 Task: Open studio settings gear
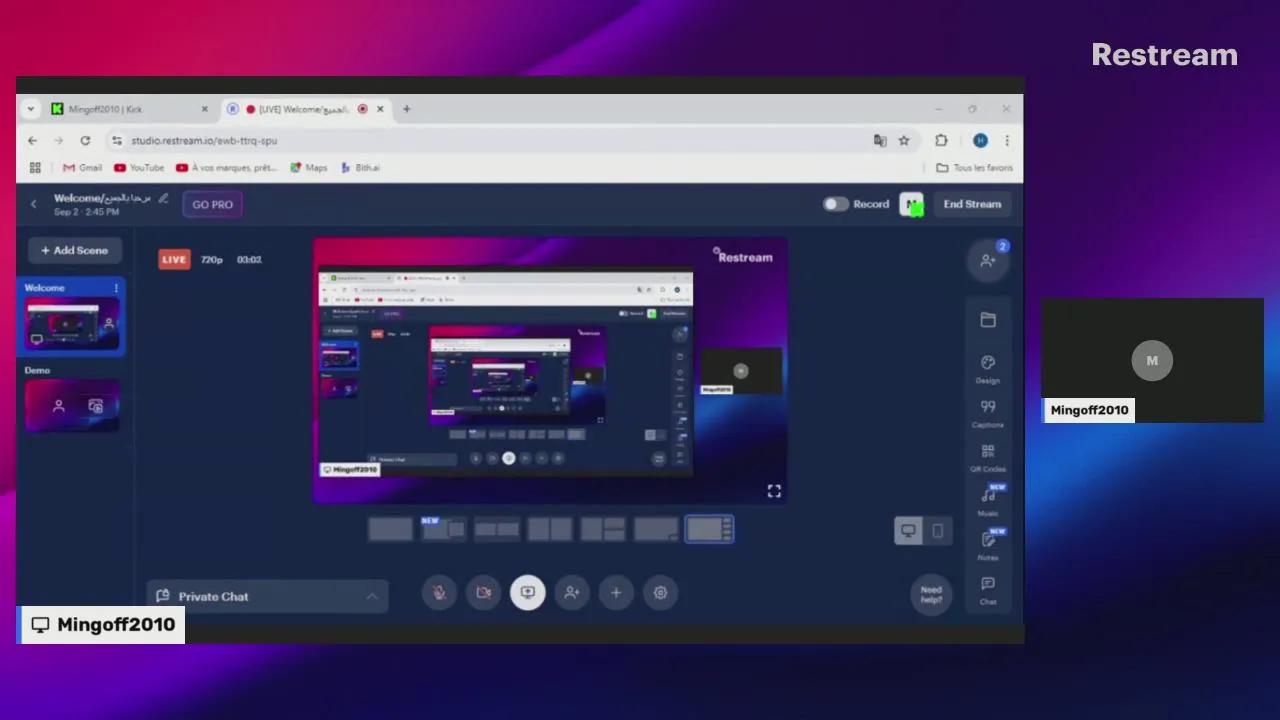[660, 593]
